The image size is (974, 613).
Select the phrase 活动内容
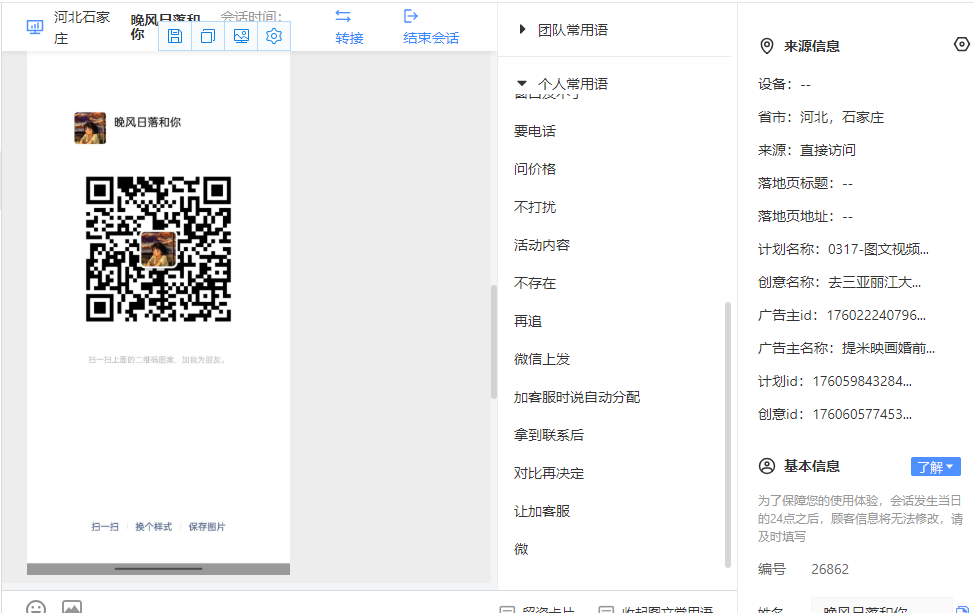click(542, 245)
